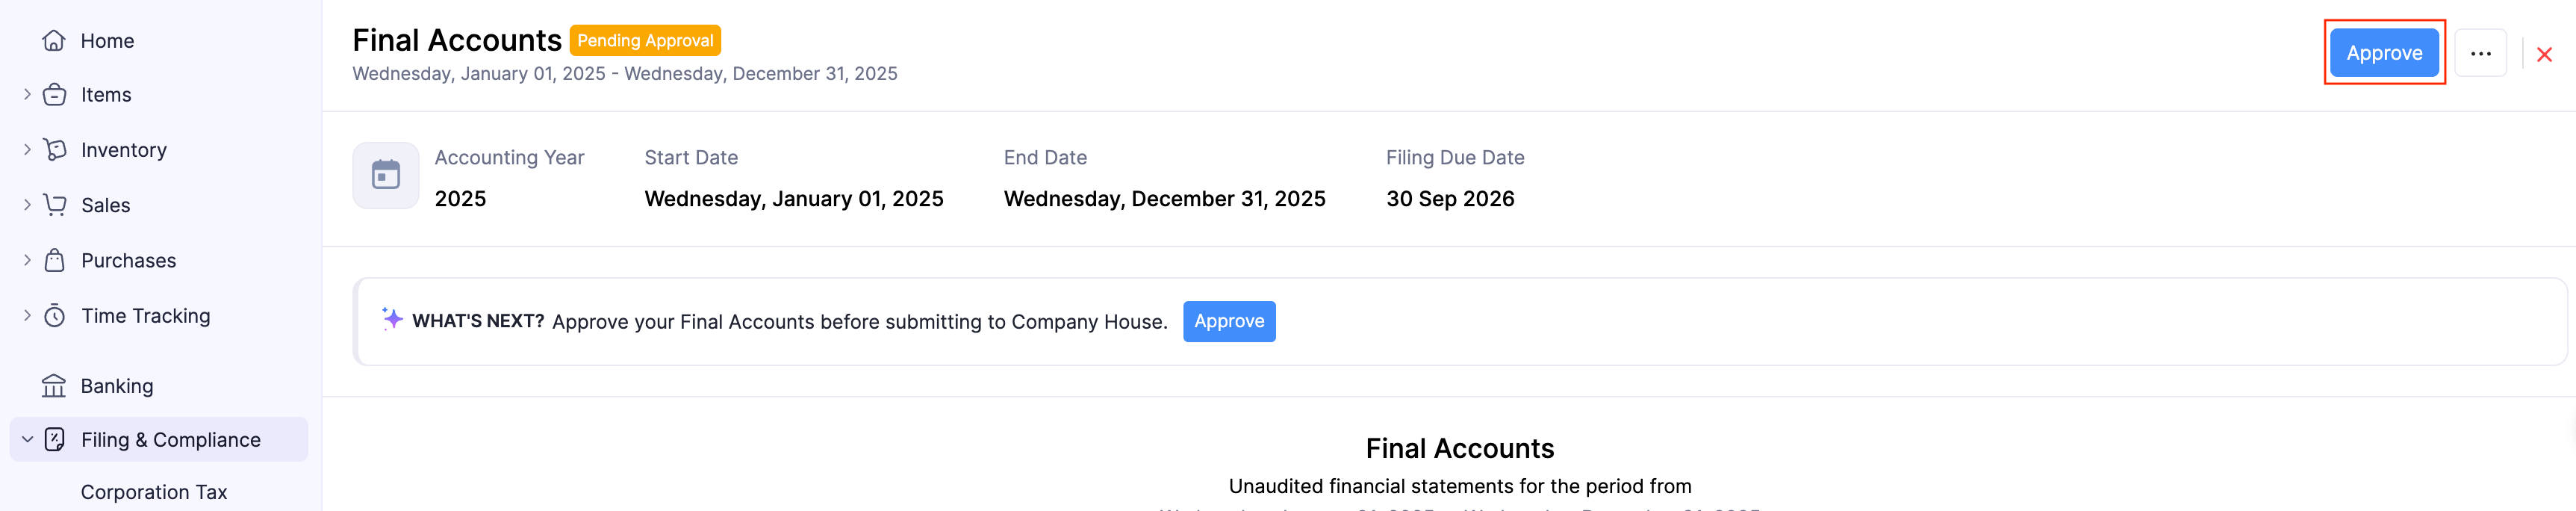The width and height of the screenshot is (2576, 511).
Task: Navigate to the Banking section
Action: [117, 386]
